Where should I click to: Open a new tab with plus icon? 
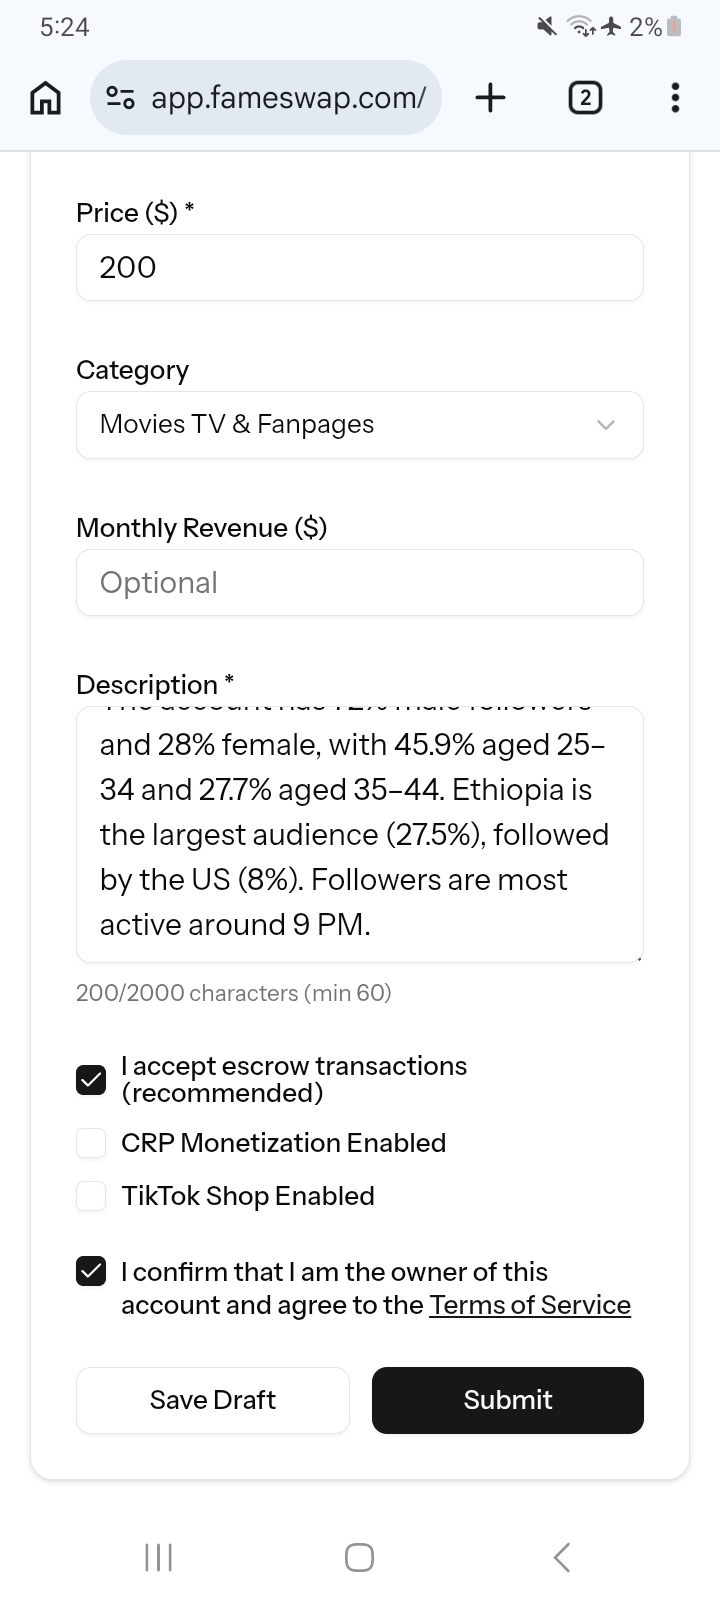[490, 98]
